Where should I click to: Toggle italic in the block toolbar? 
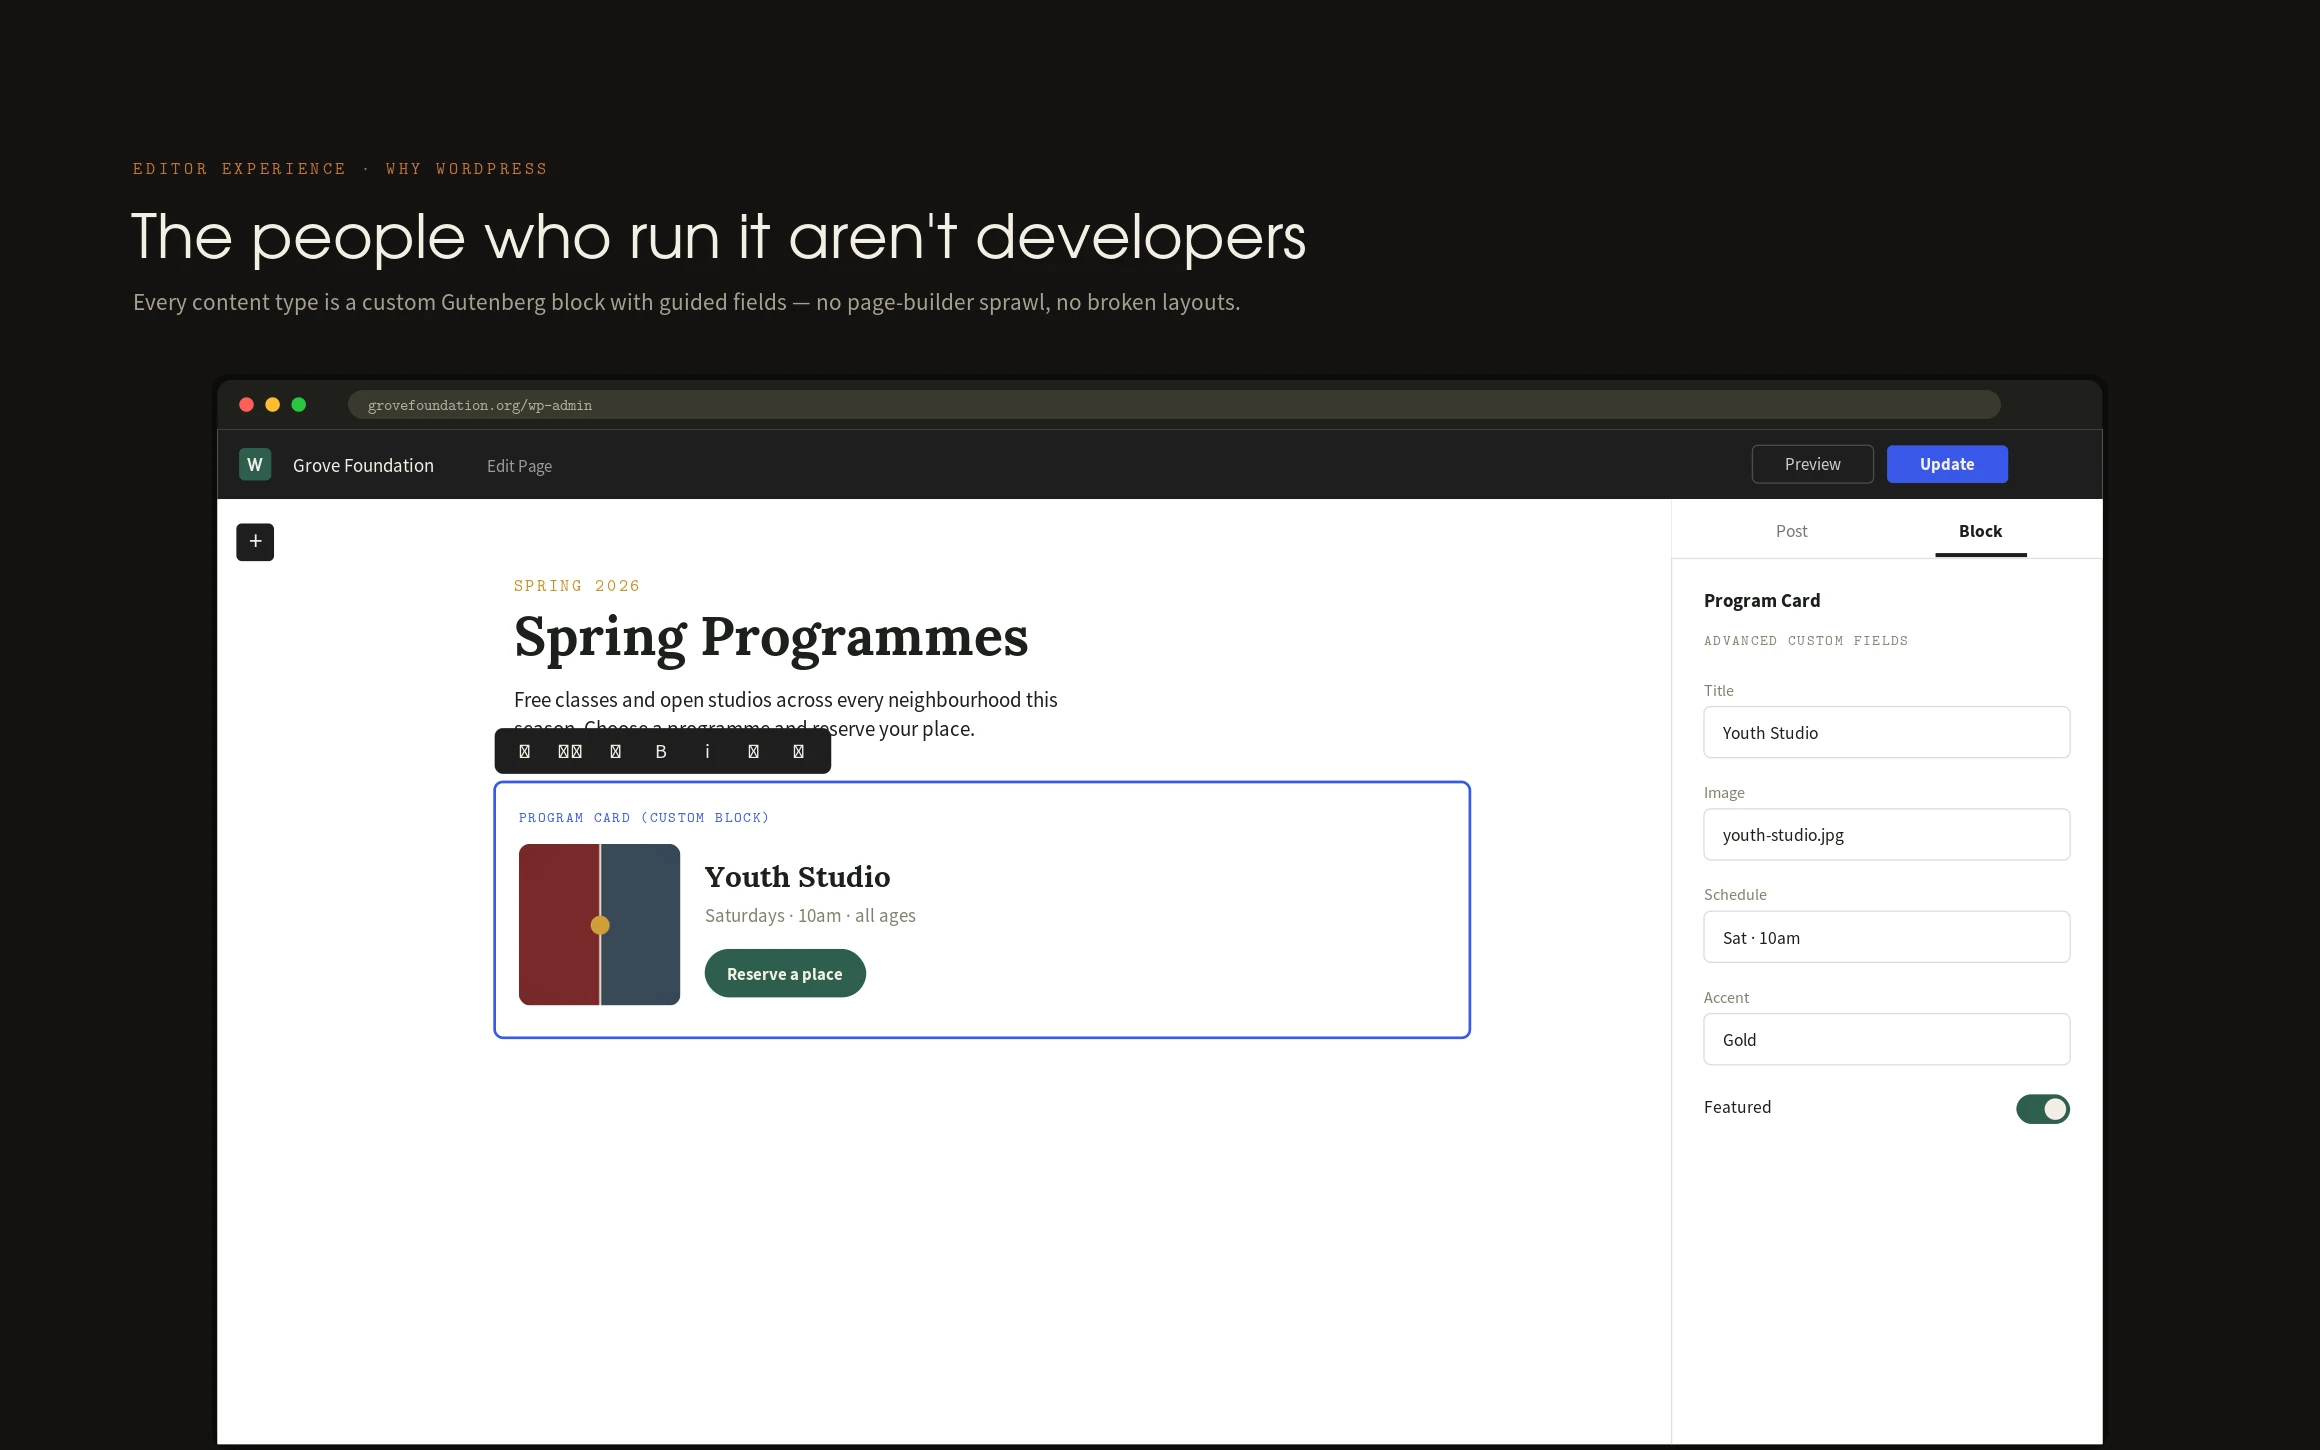[x=707, y=751]
